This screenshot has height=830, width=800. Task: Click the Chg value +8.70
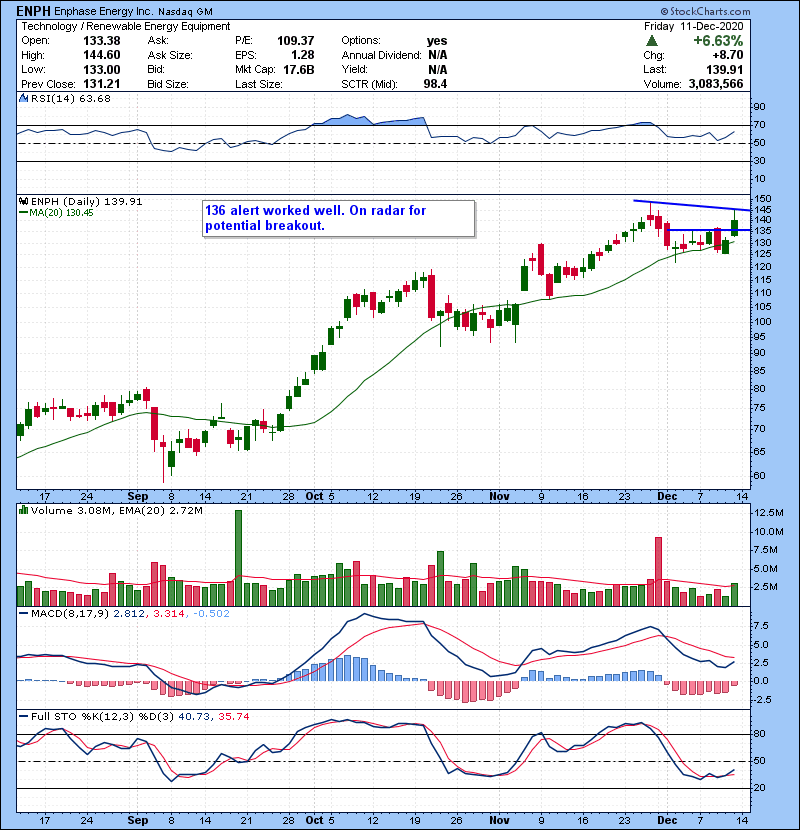(x=727, y=55)
